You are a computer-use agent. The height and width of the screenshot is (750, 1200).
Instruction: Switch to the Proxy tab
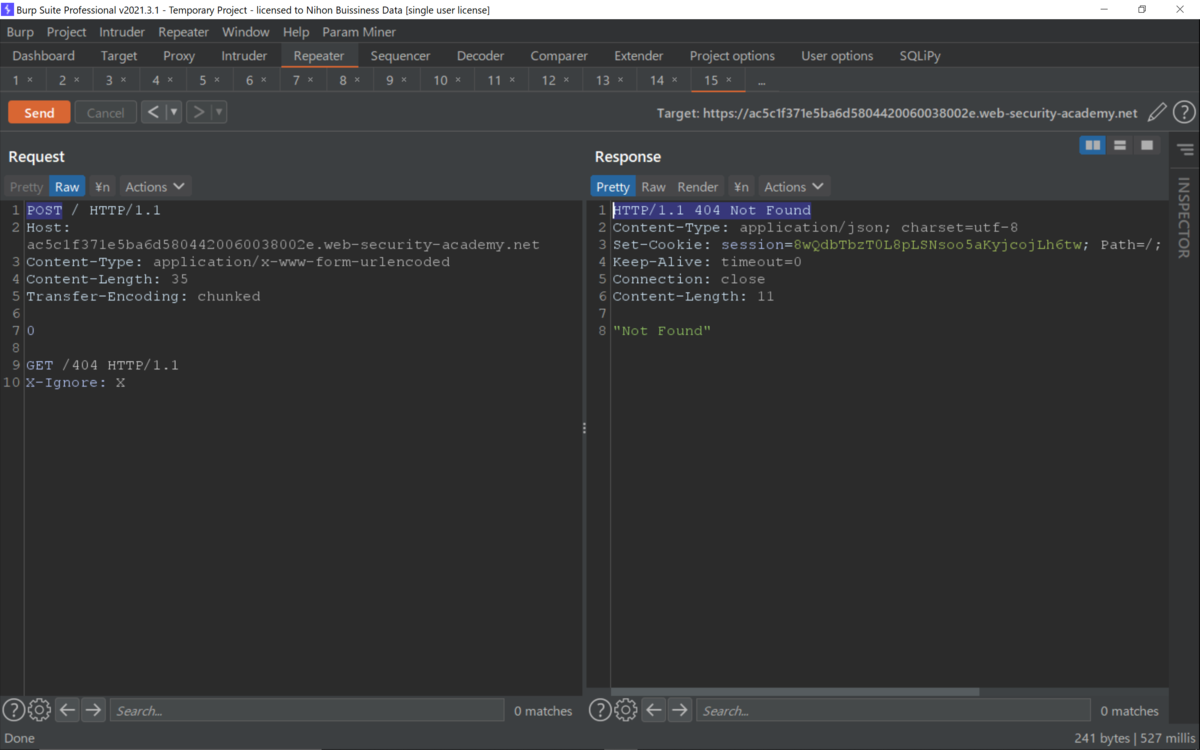coord(179,56)
